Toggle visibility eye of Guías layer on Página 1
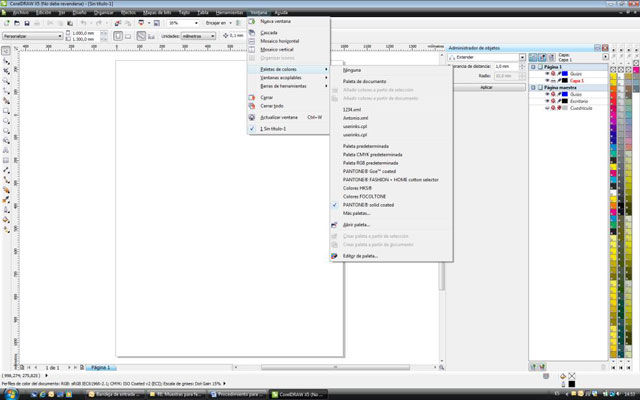This screenshot has width=640, height=400. (547, 73)
